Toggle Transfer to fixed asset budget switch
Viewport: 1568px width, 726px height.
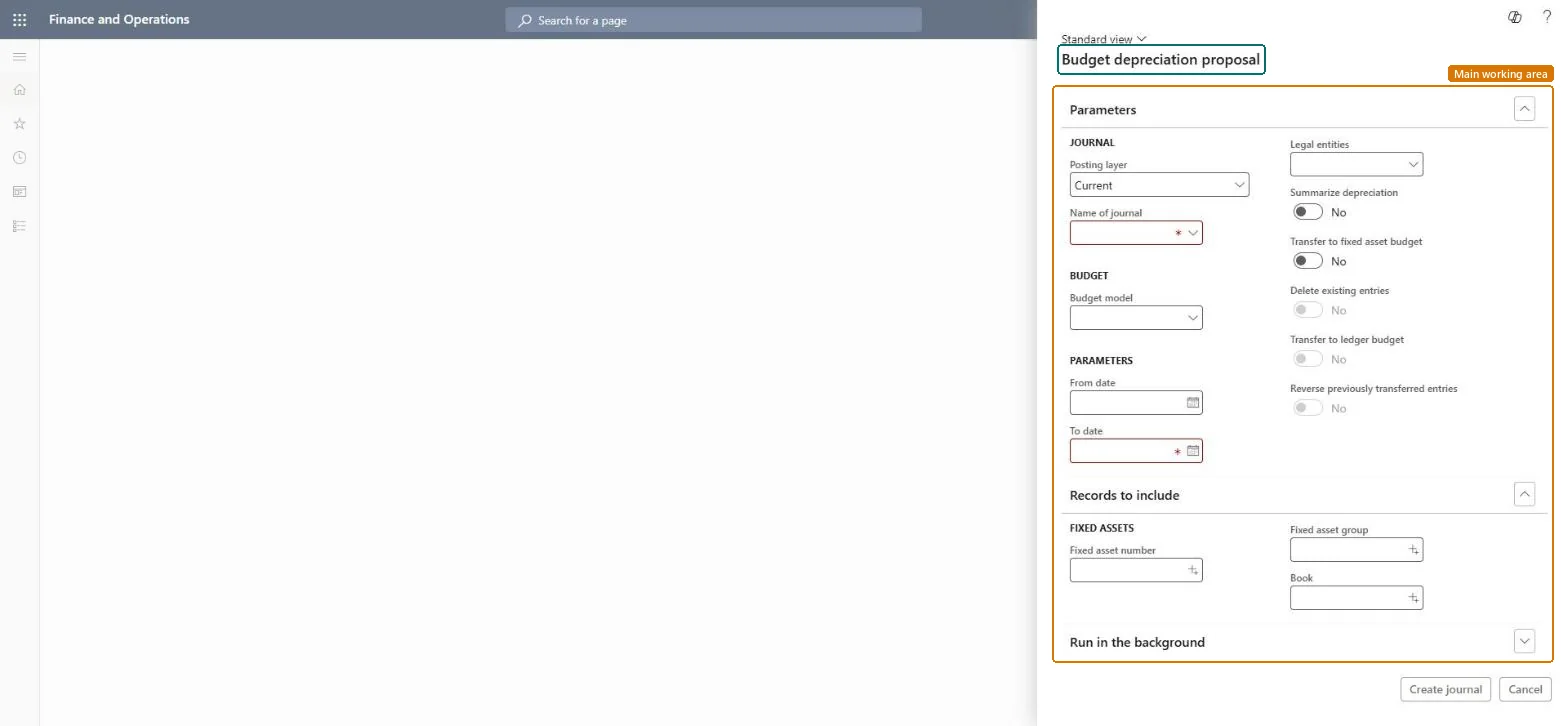[1308, 261]
